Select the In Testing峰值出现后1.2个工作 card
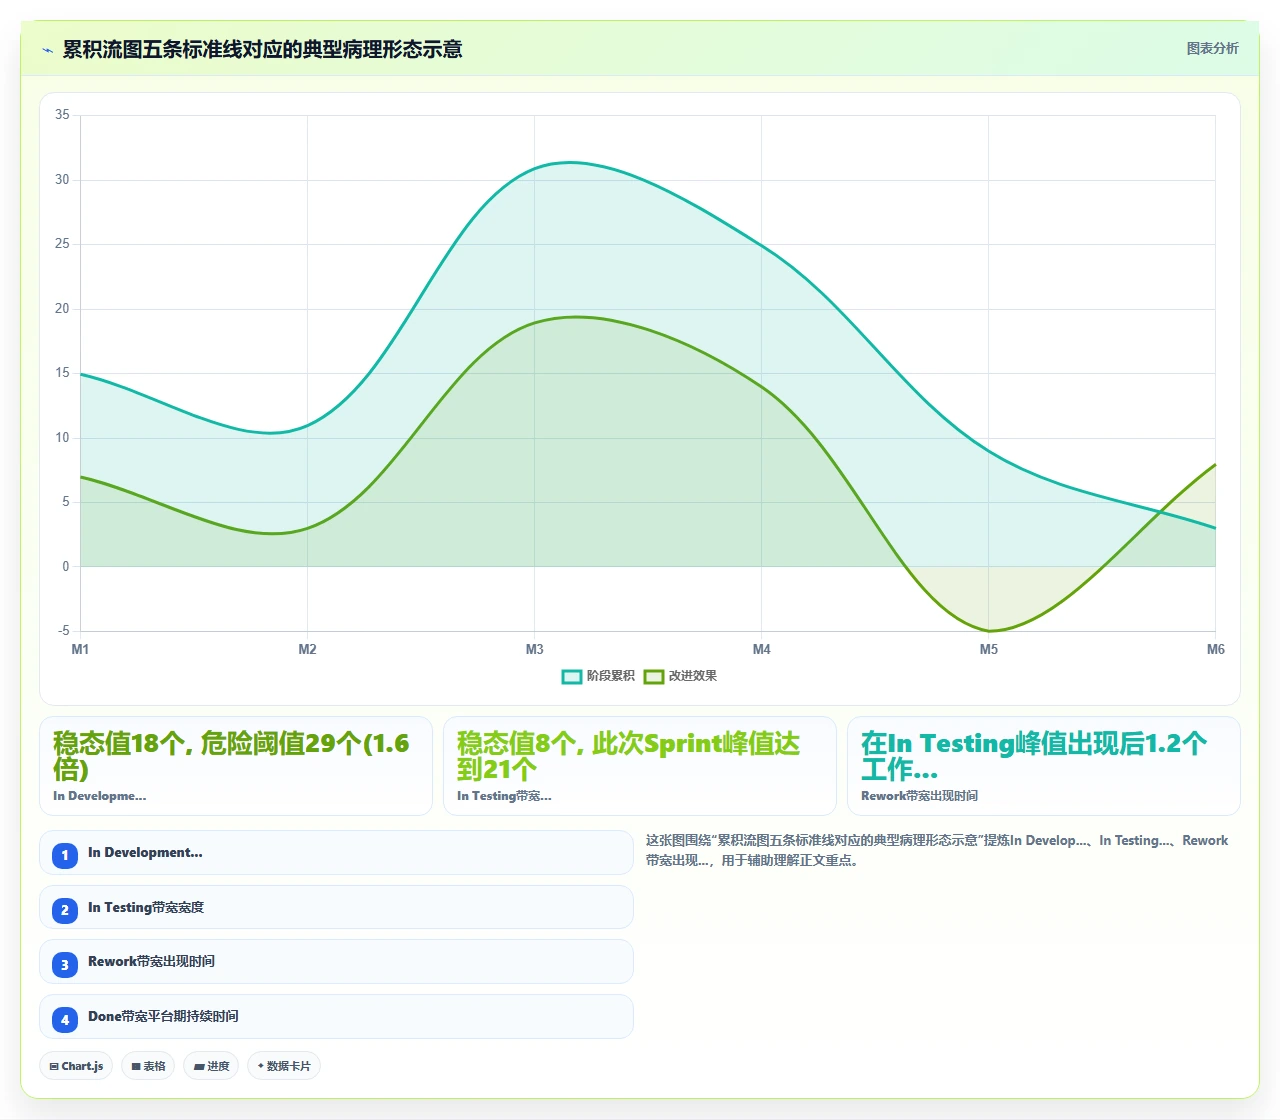The image size is (1280, 1120). 1044,766
